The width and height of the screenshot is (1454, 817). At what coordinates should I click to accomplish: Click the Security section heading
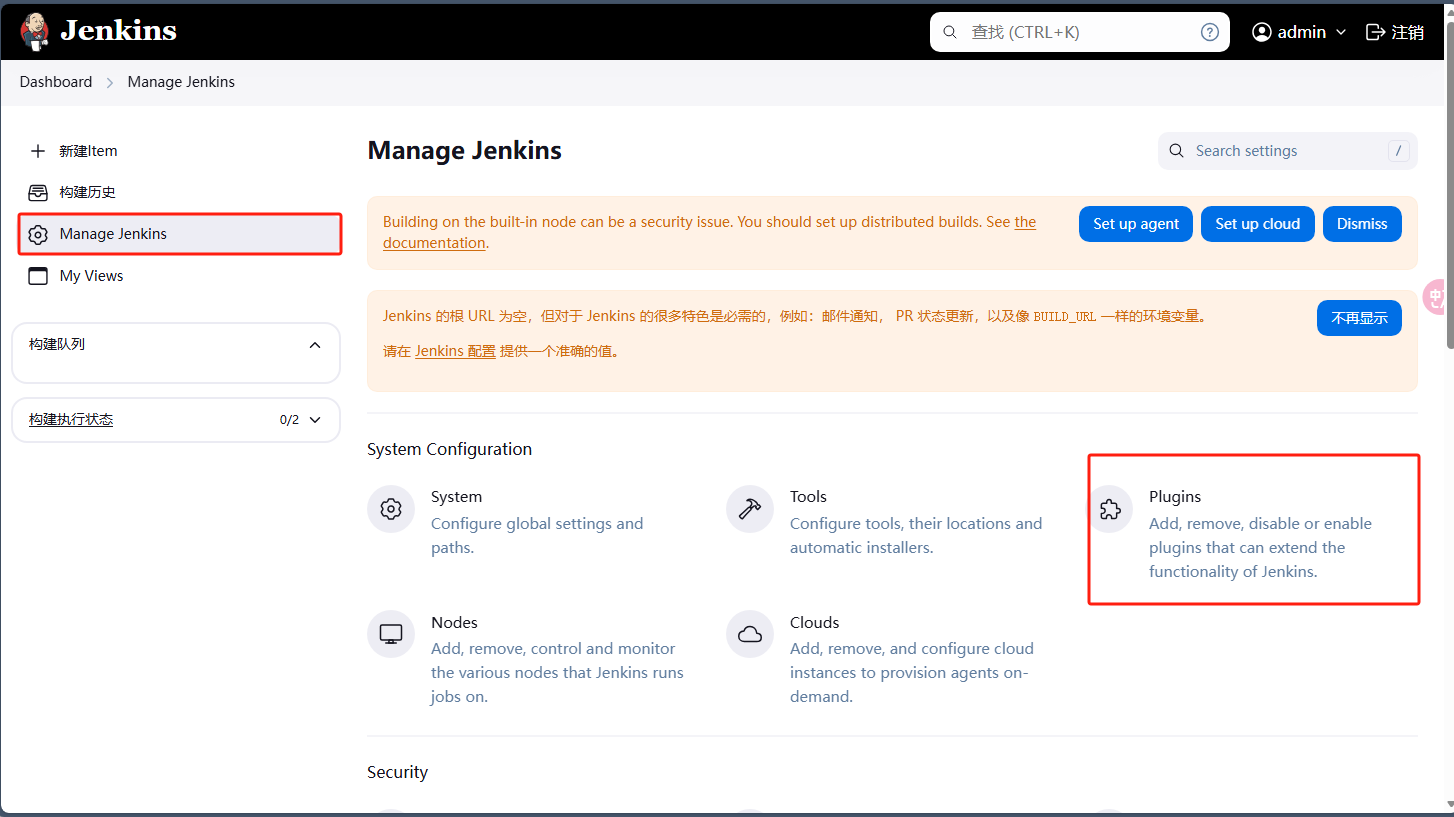pyautogui.click(x=397, y=772)
